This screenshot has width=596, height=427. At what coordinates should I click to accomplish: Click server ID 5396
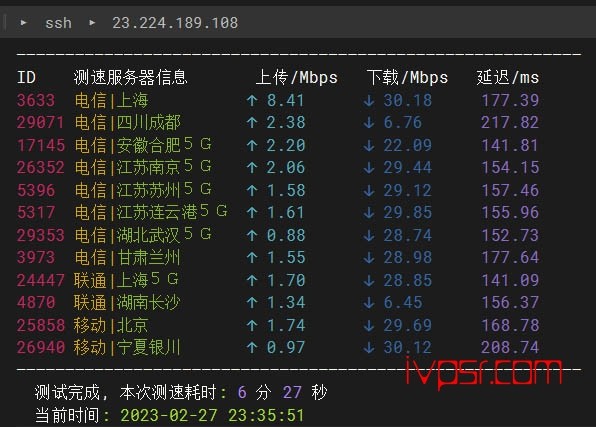pos(36,190)
